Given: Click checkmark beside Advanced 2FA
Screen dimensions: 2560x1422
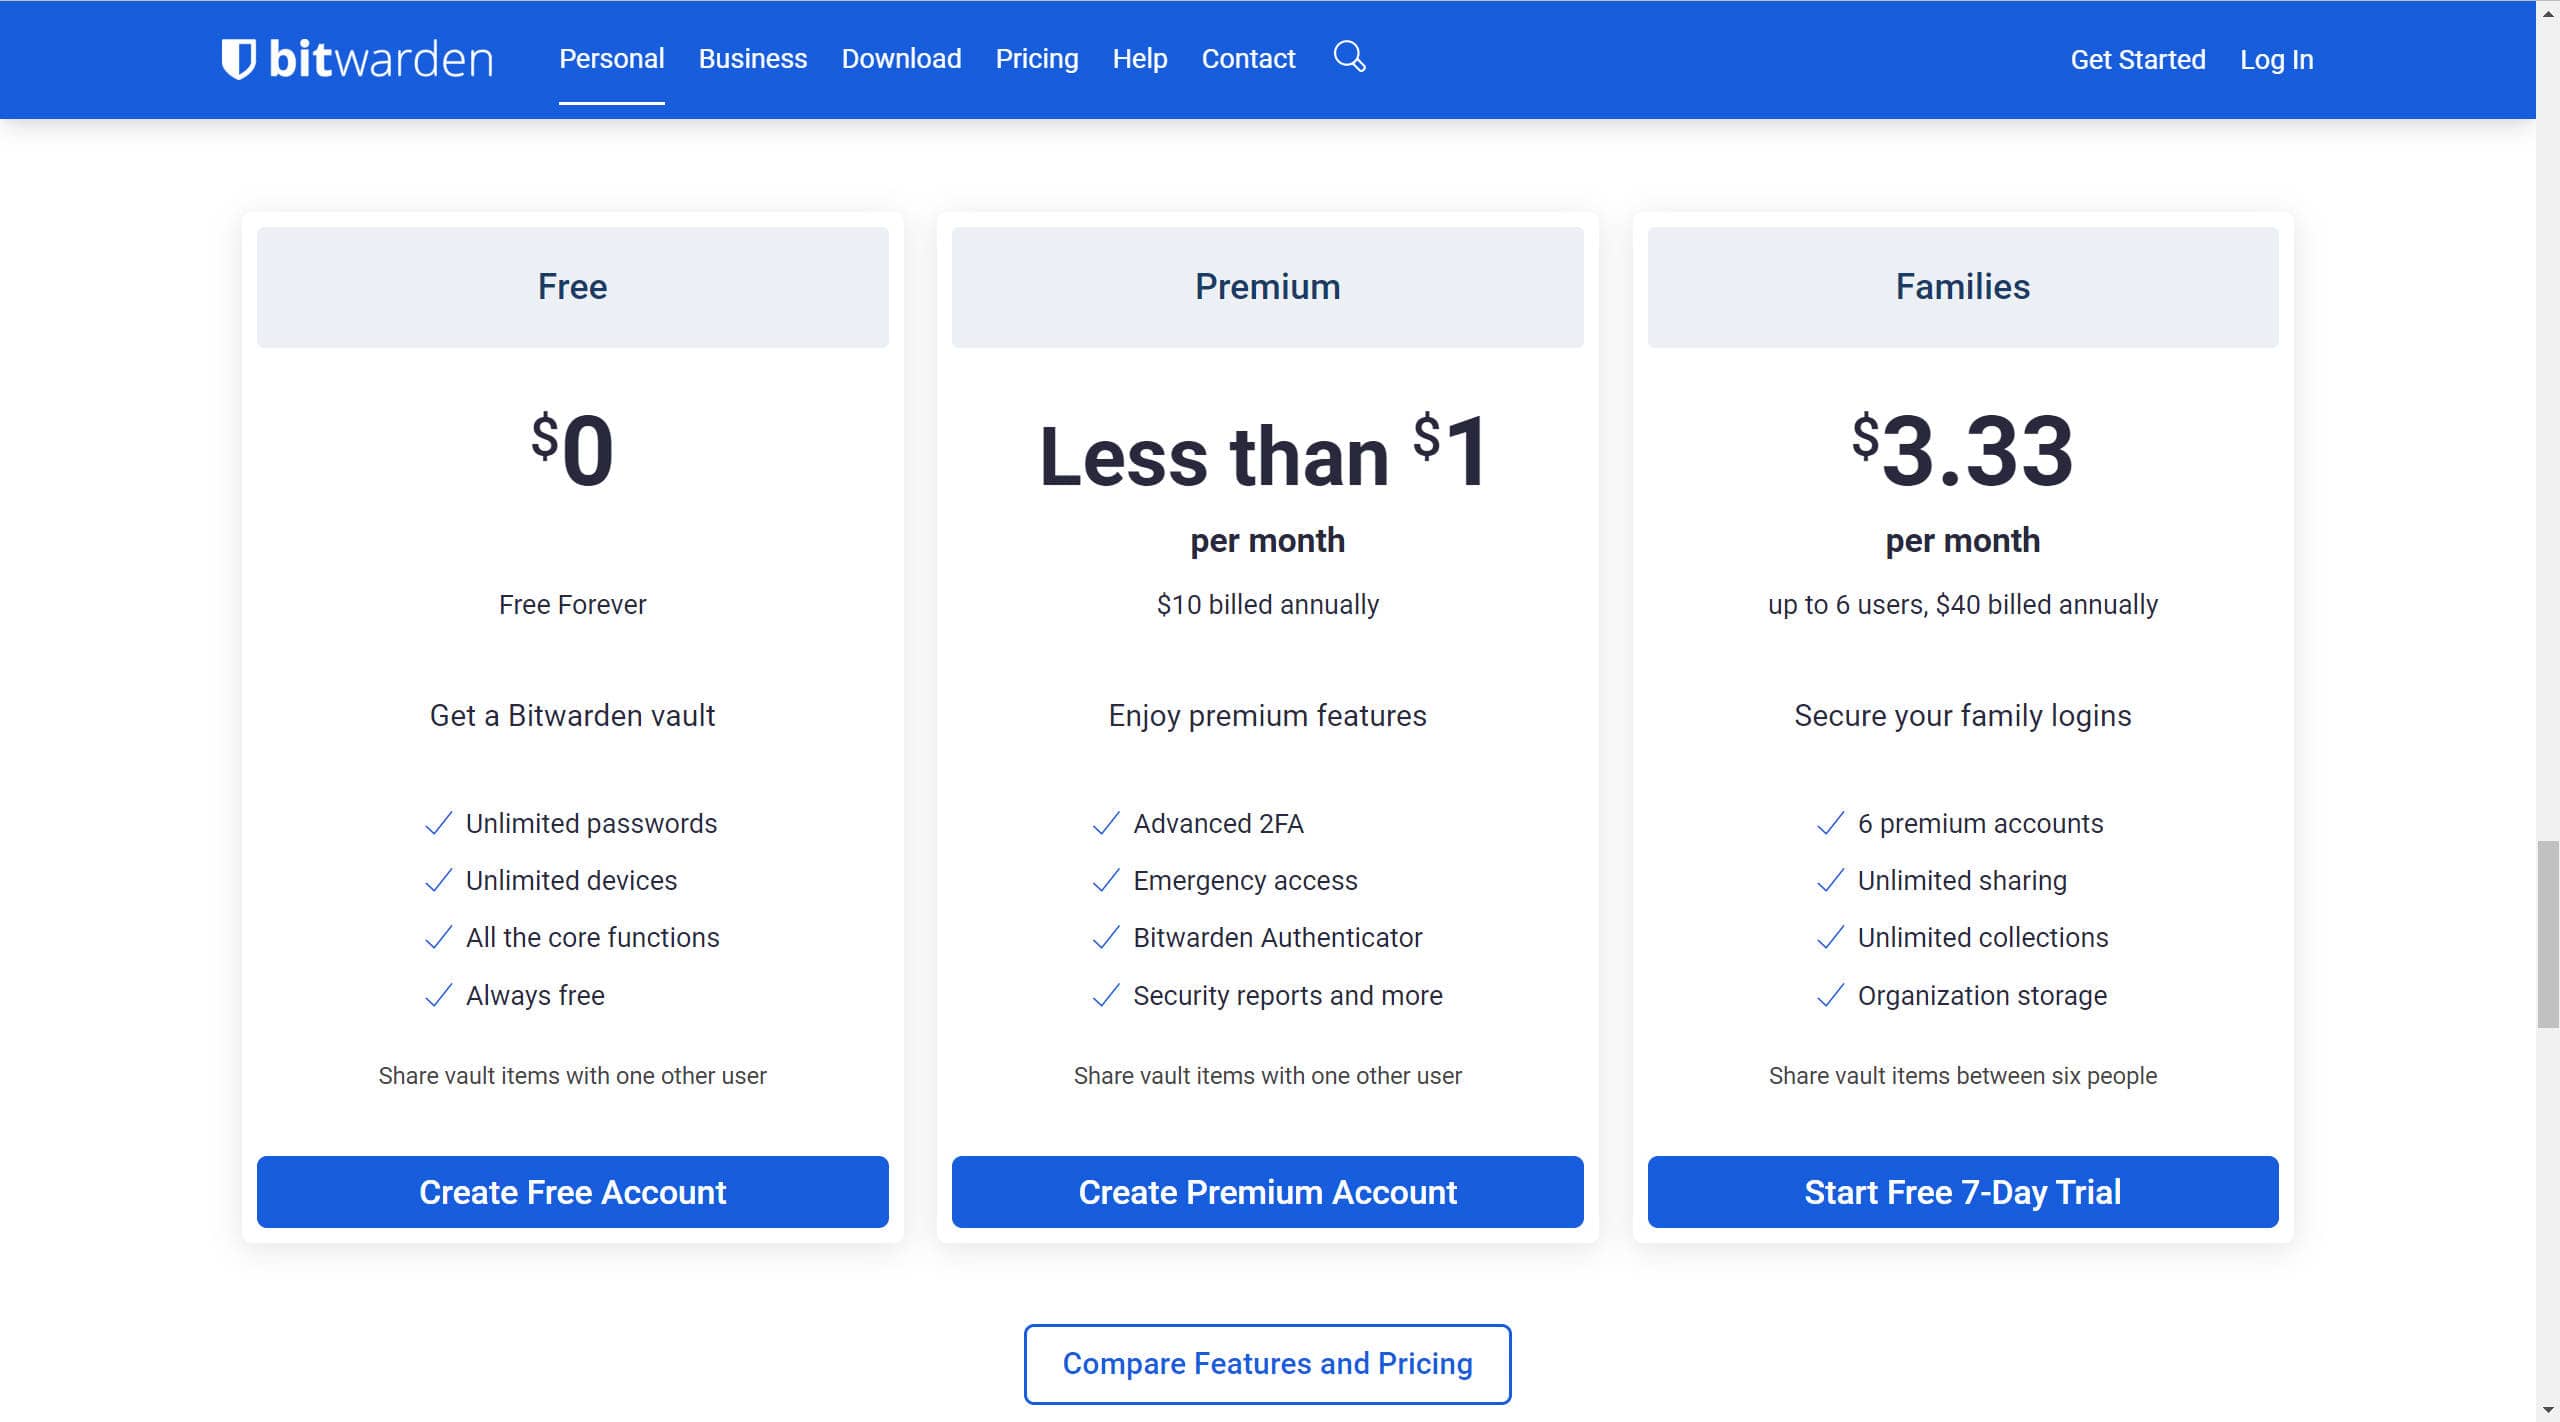Looking at the screenshot, I should tap(1106, 823).
